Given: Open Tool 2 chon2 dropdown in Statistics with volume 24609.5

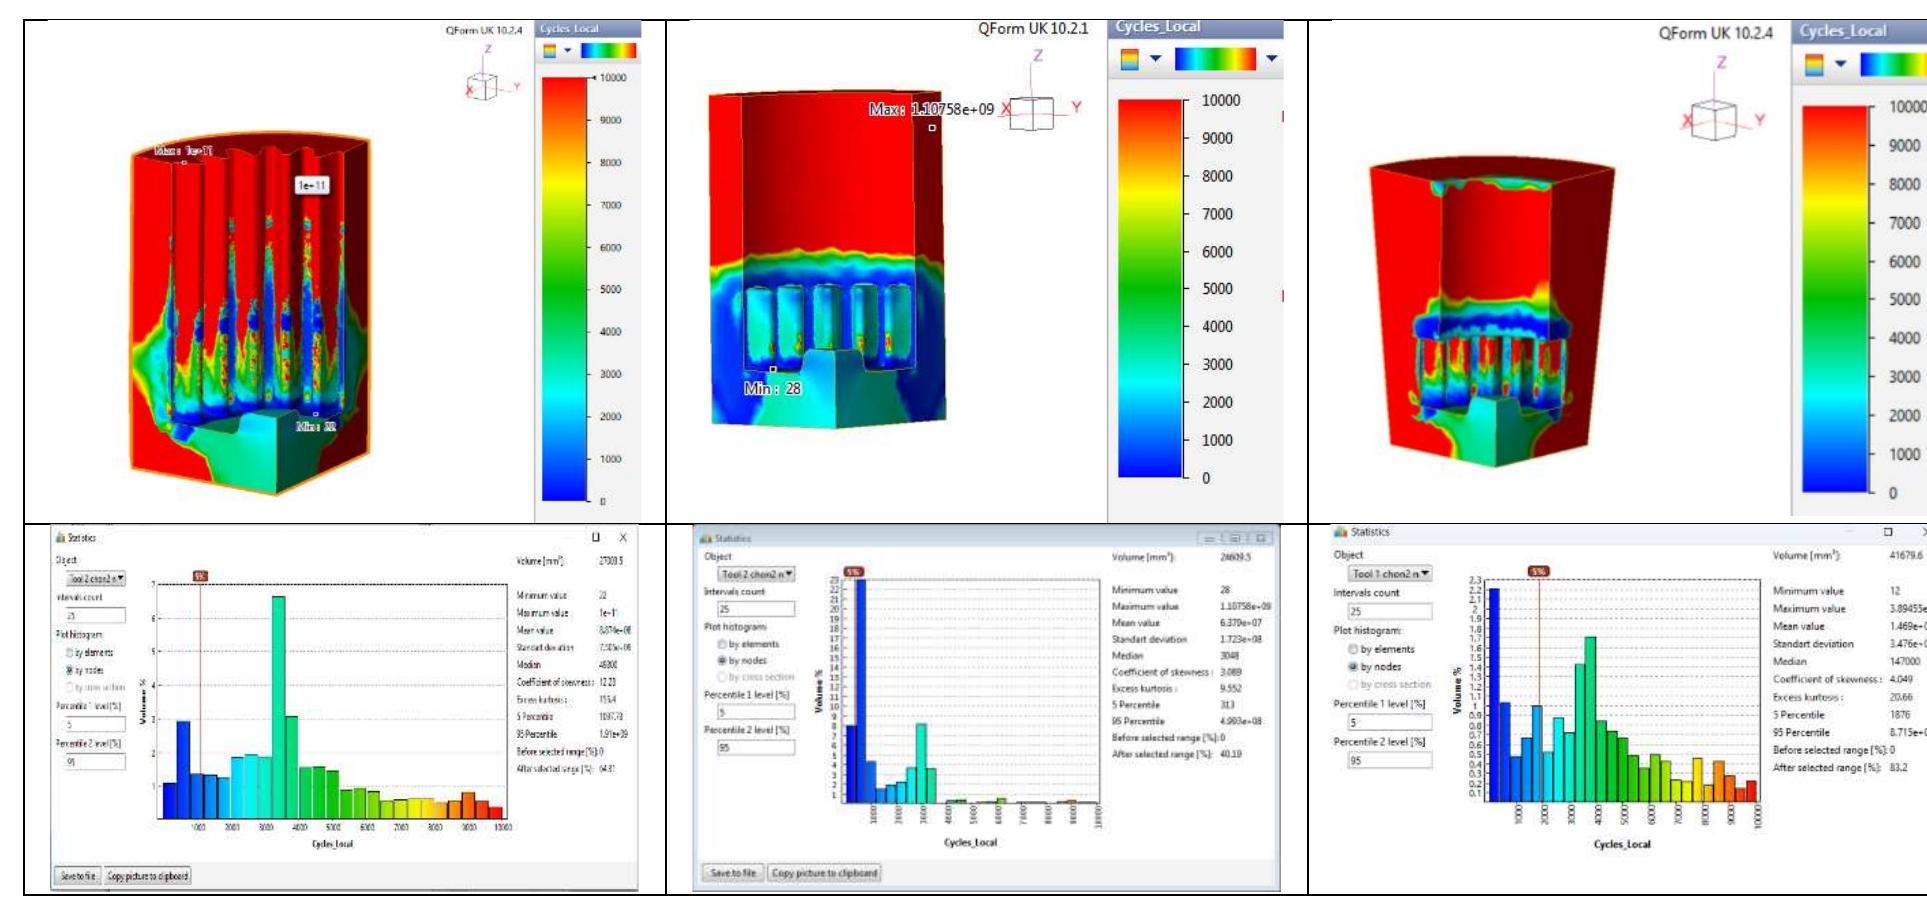Looking at the screenshot, I should tap(757, 574).
